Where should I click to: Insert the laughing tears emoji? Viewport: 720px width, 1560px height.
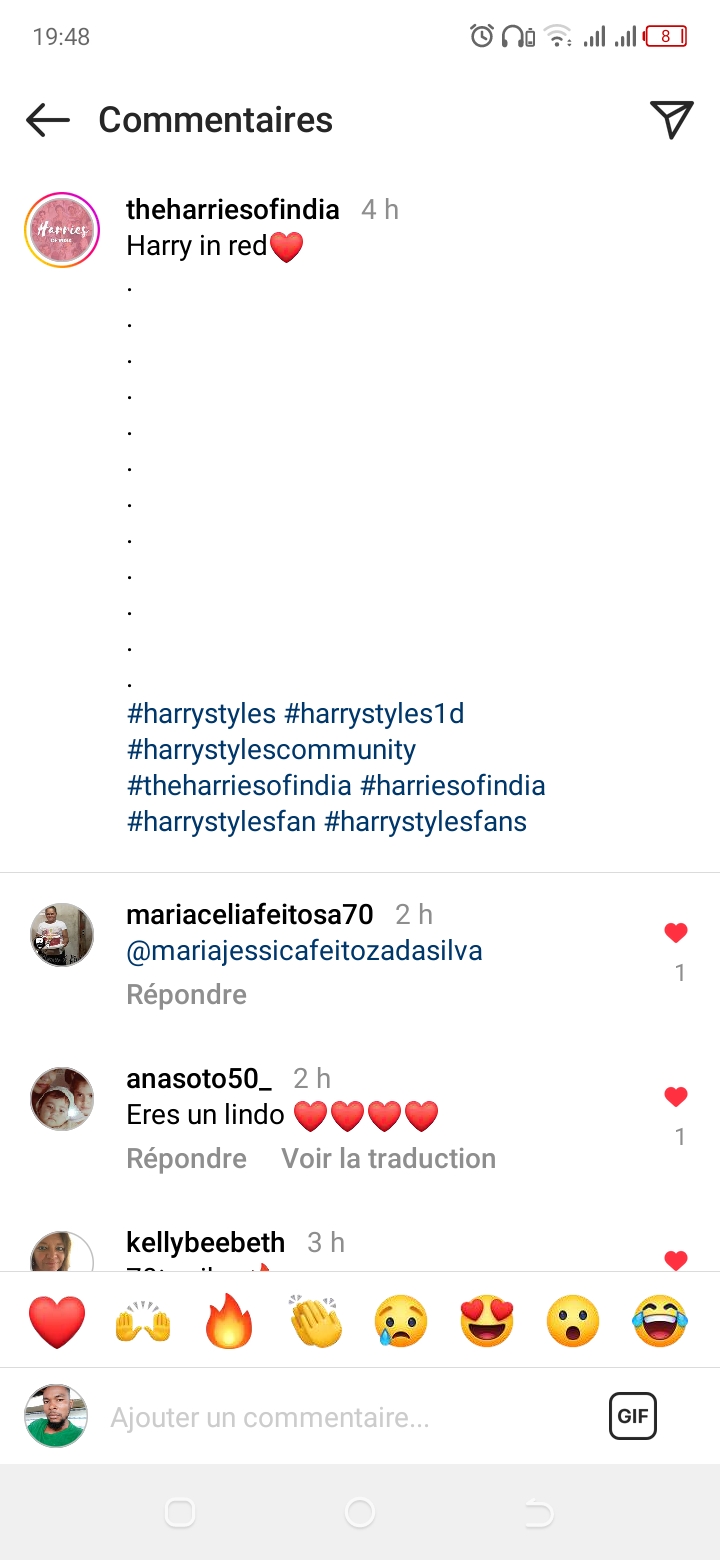(660, 1321)
